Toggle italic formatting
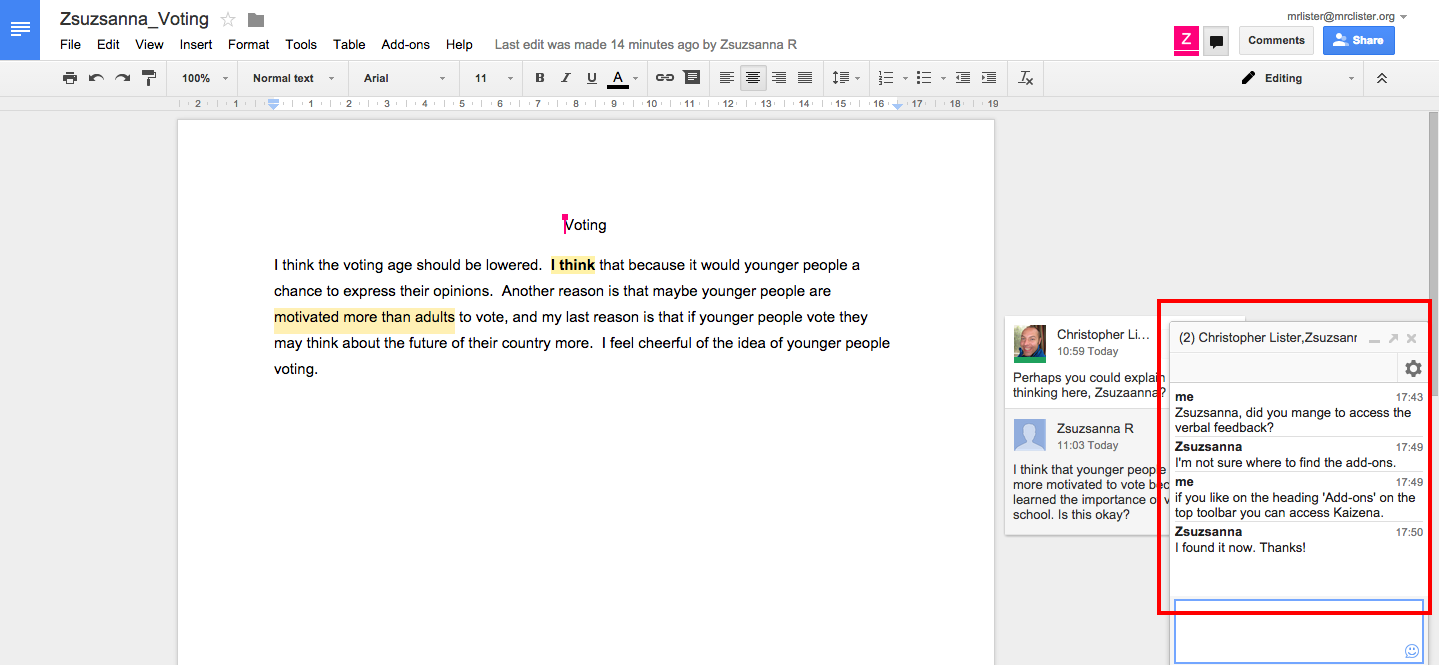The height and width of the screenshot is (665, 1439). pyautogui.click(x=566, y=78)
